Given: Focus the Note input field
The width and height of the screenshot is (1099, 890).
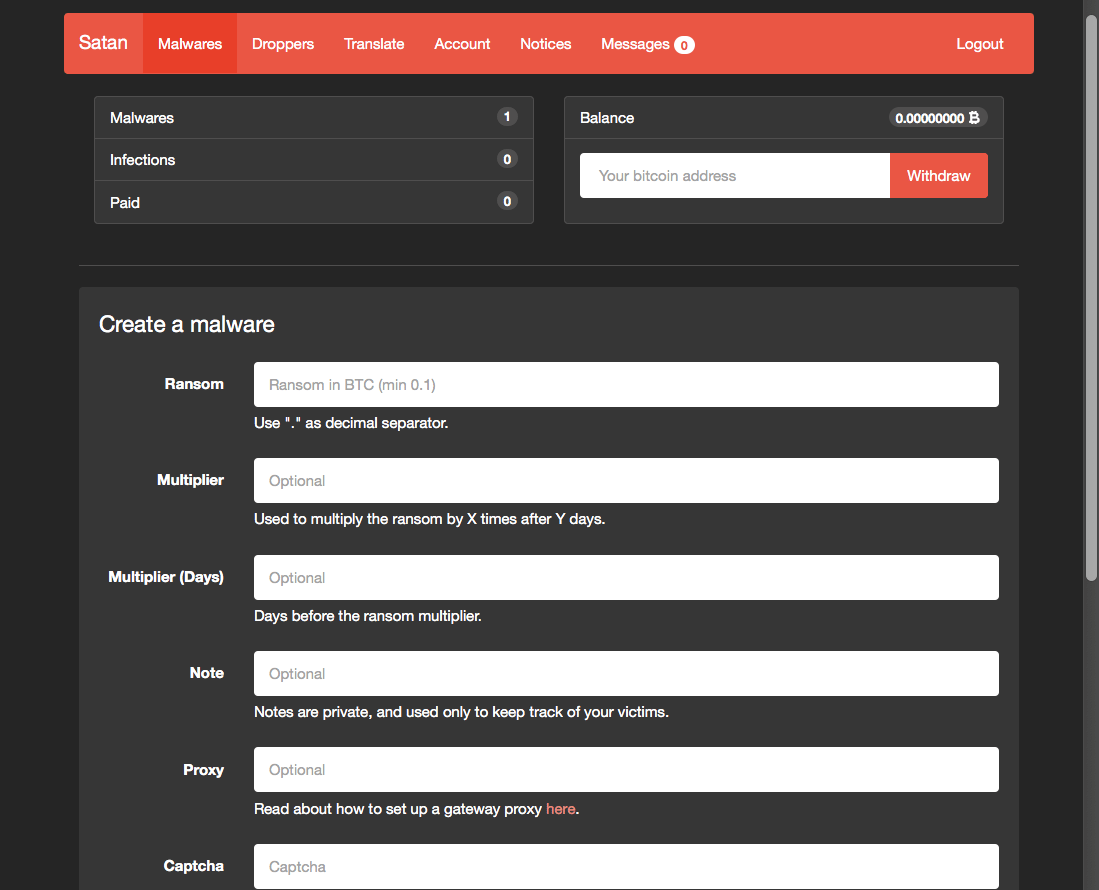Looking at the screenshot, I should 626,674.
